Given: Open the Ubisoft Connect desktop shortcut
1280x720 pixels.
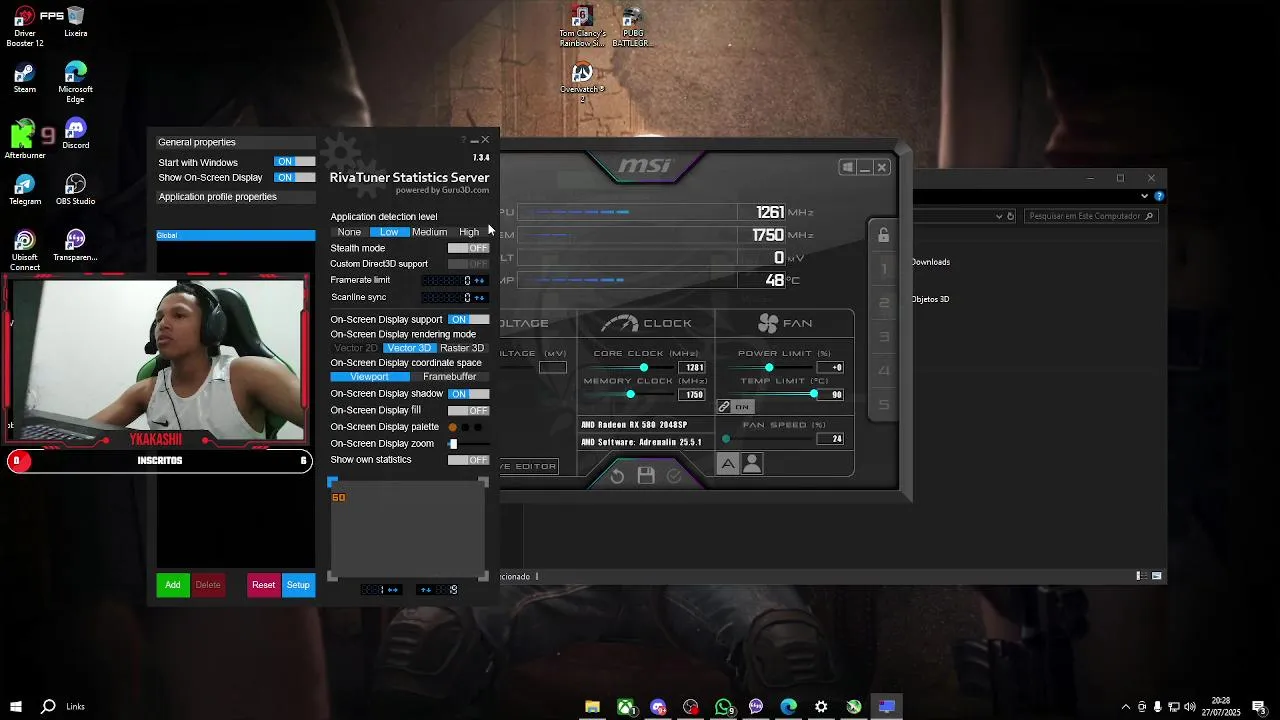Looking at the screenshot, I should pos(25,250).
